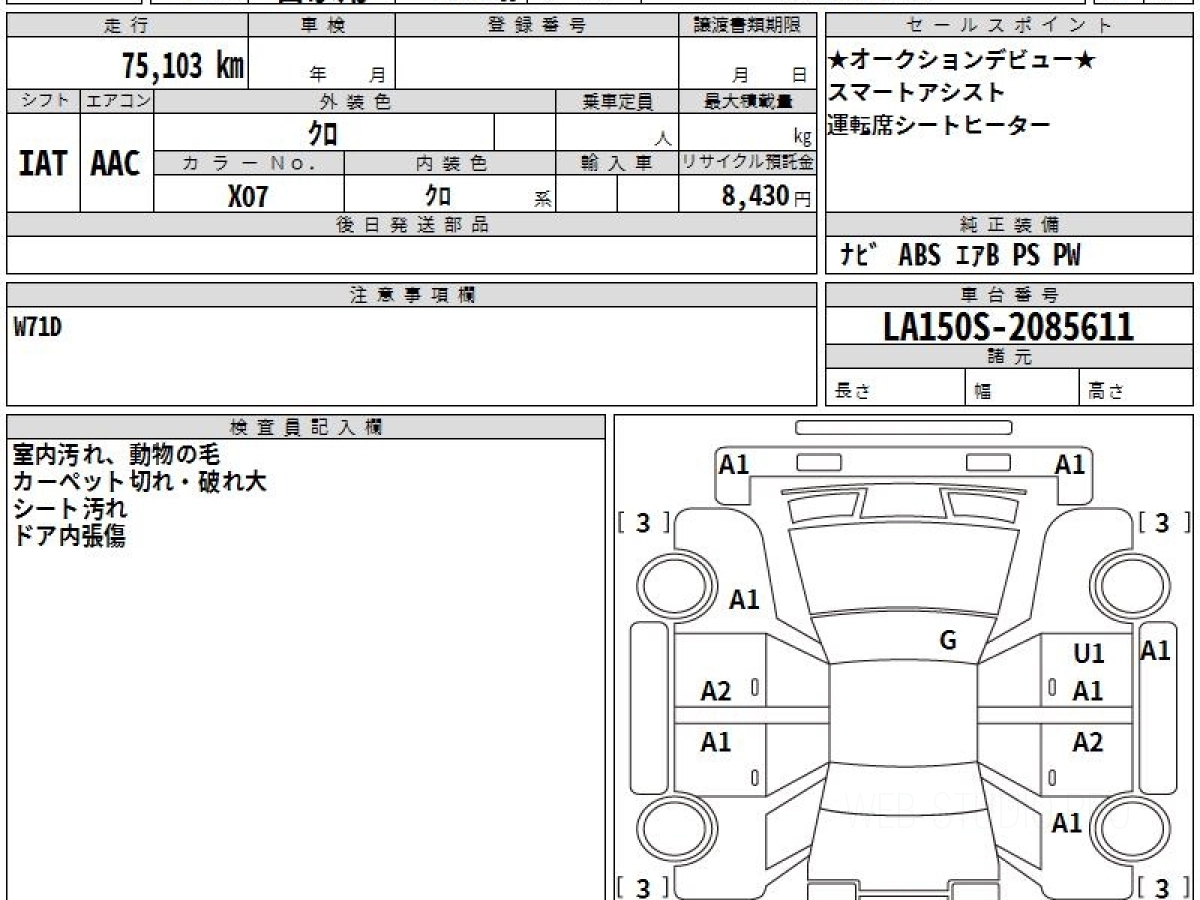Select the 幅 dimension cell
Image resolution: width=1200 pixels, height=900 pixels.
click(x=1023, y=390)
